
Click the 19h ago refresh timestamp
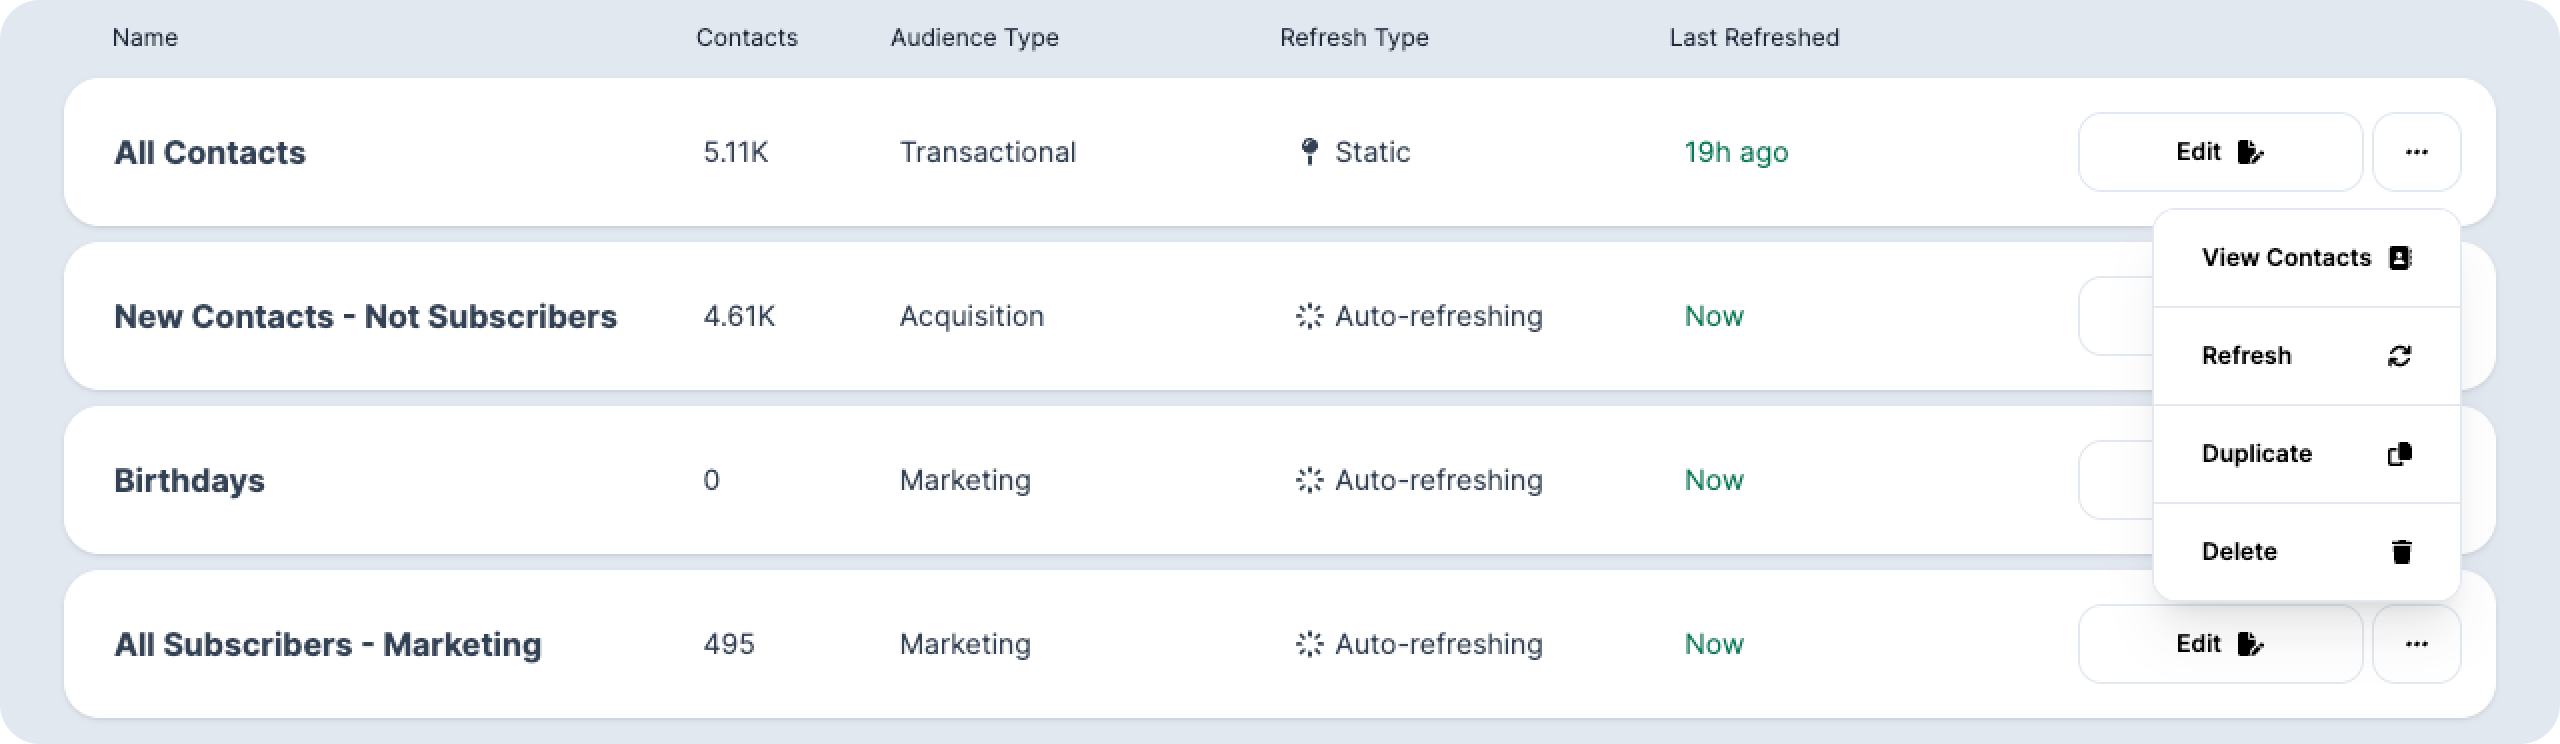1736,152
